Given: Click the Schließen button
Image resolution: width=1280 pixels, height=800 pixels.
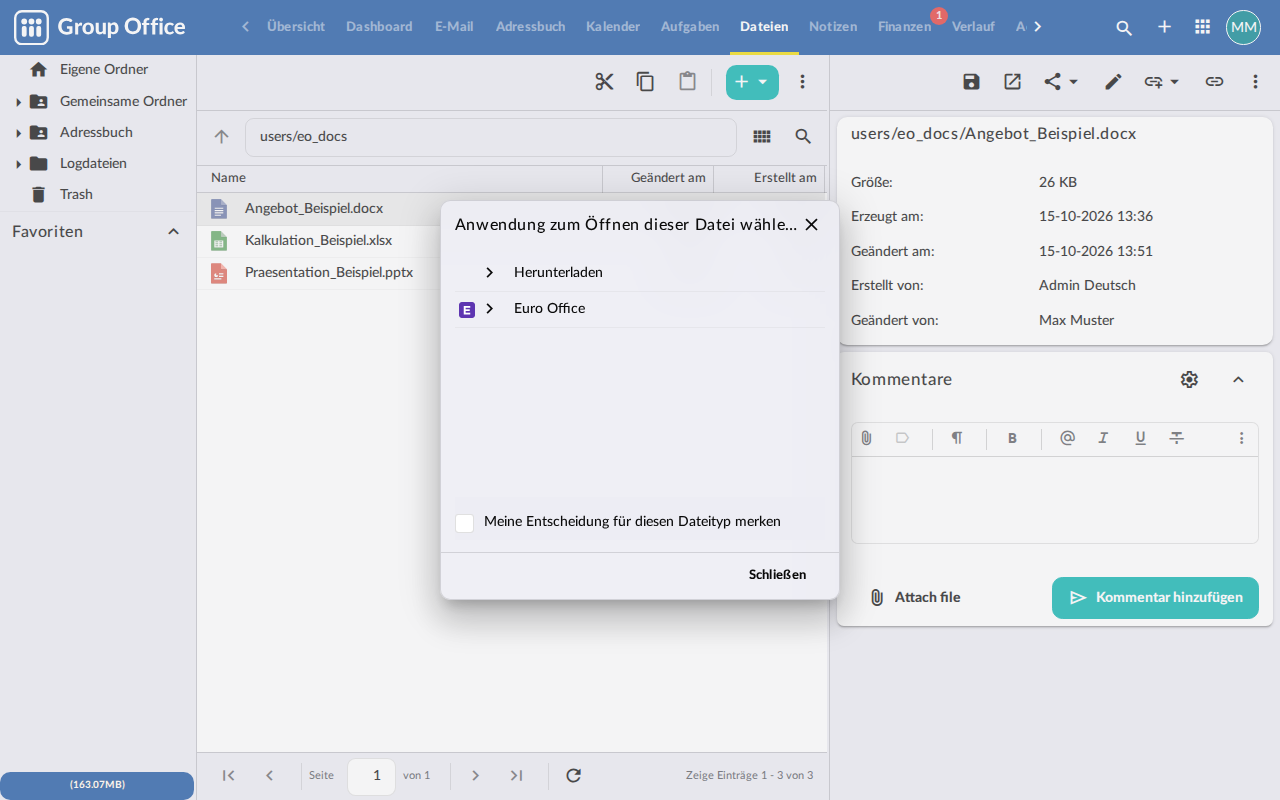Looking at the screenshot, I should tap(777, 574).
